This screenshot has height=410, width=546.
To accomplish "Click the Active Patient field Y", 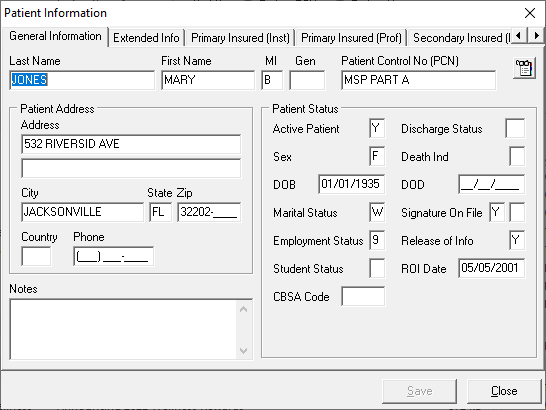I will coord(377,128).
